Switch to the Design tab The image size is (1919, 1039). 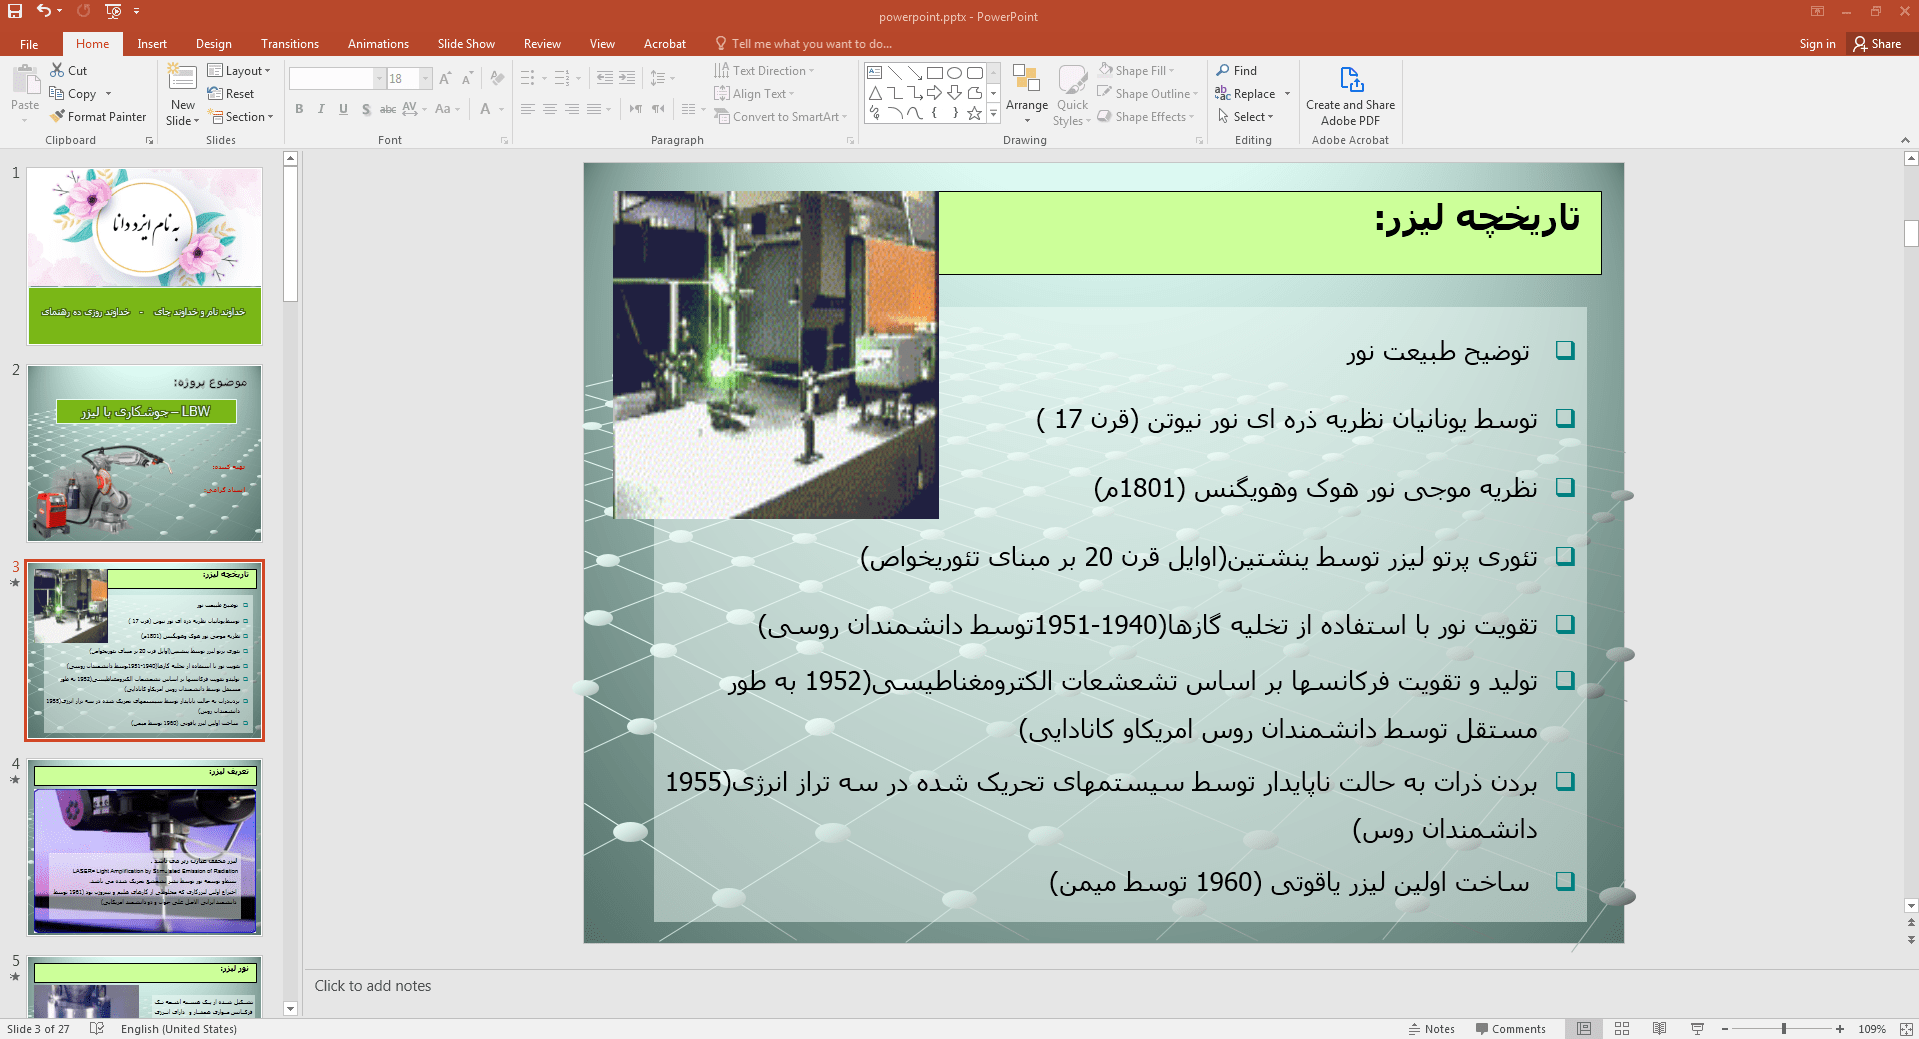[213, 44]
